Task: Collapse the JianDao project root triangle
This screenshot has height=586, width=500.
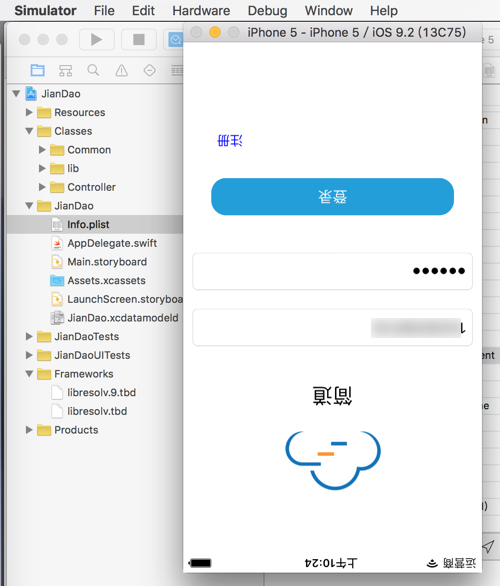Action: coord(16,93)
